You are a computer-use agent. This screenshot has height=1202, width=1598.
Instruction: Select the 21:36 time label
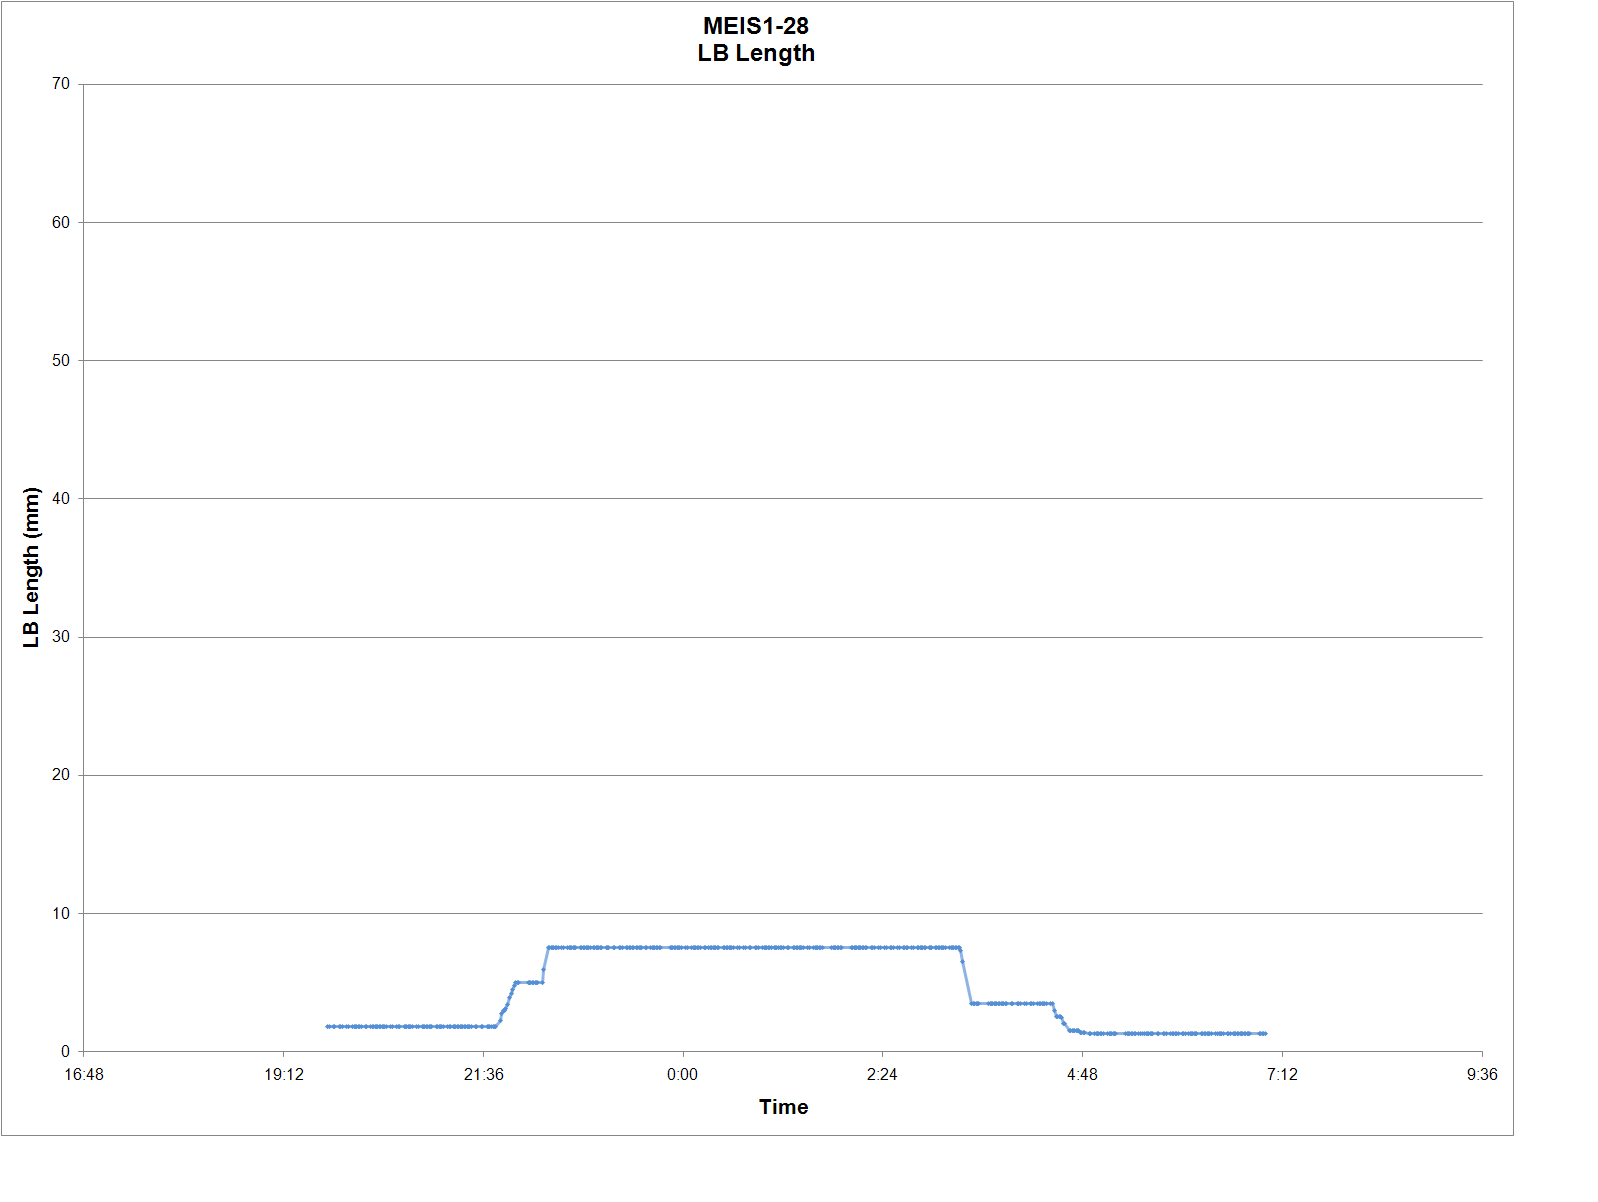[483, 1075]
